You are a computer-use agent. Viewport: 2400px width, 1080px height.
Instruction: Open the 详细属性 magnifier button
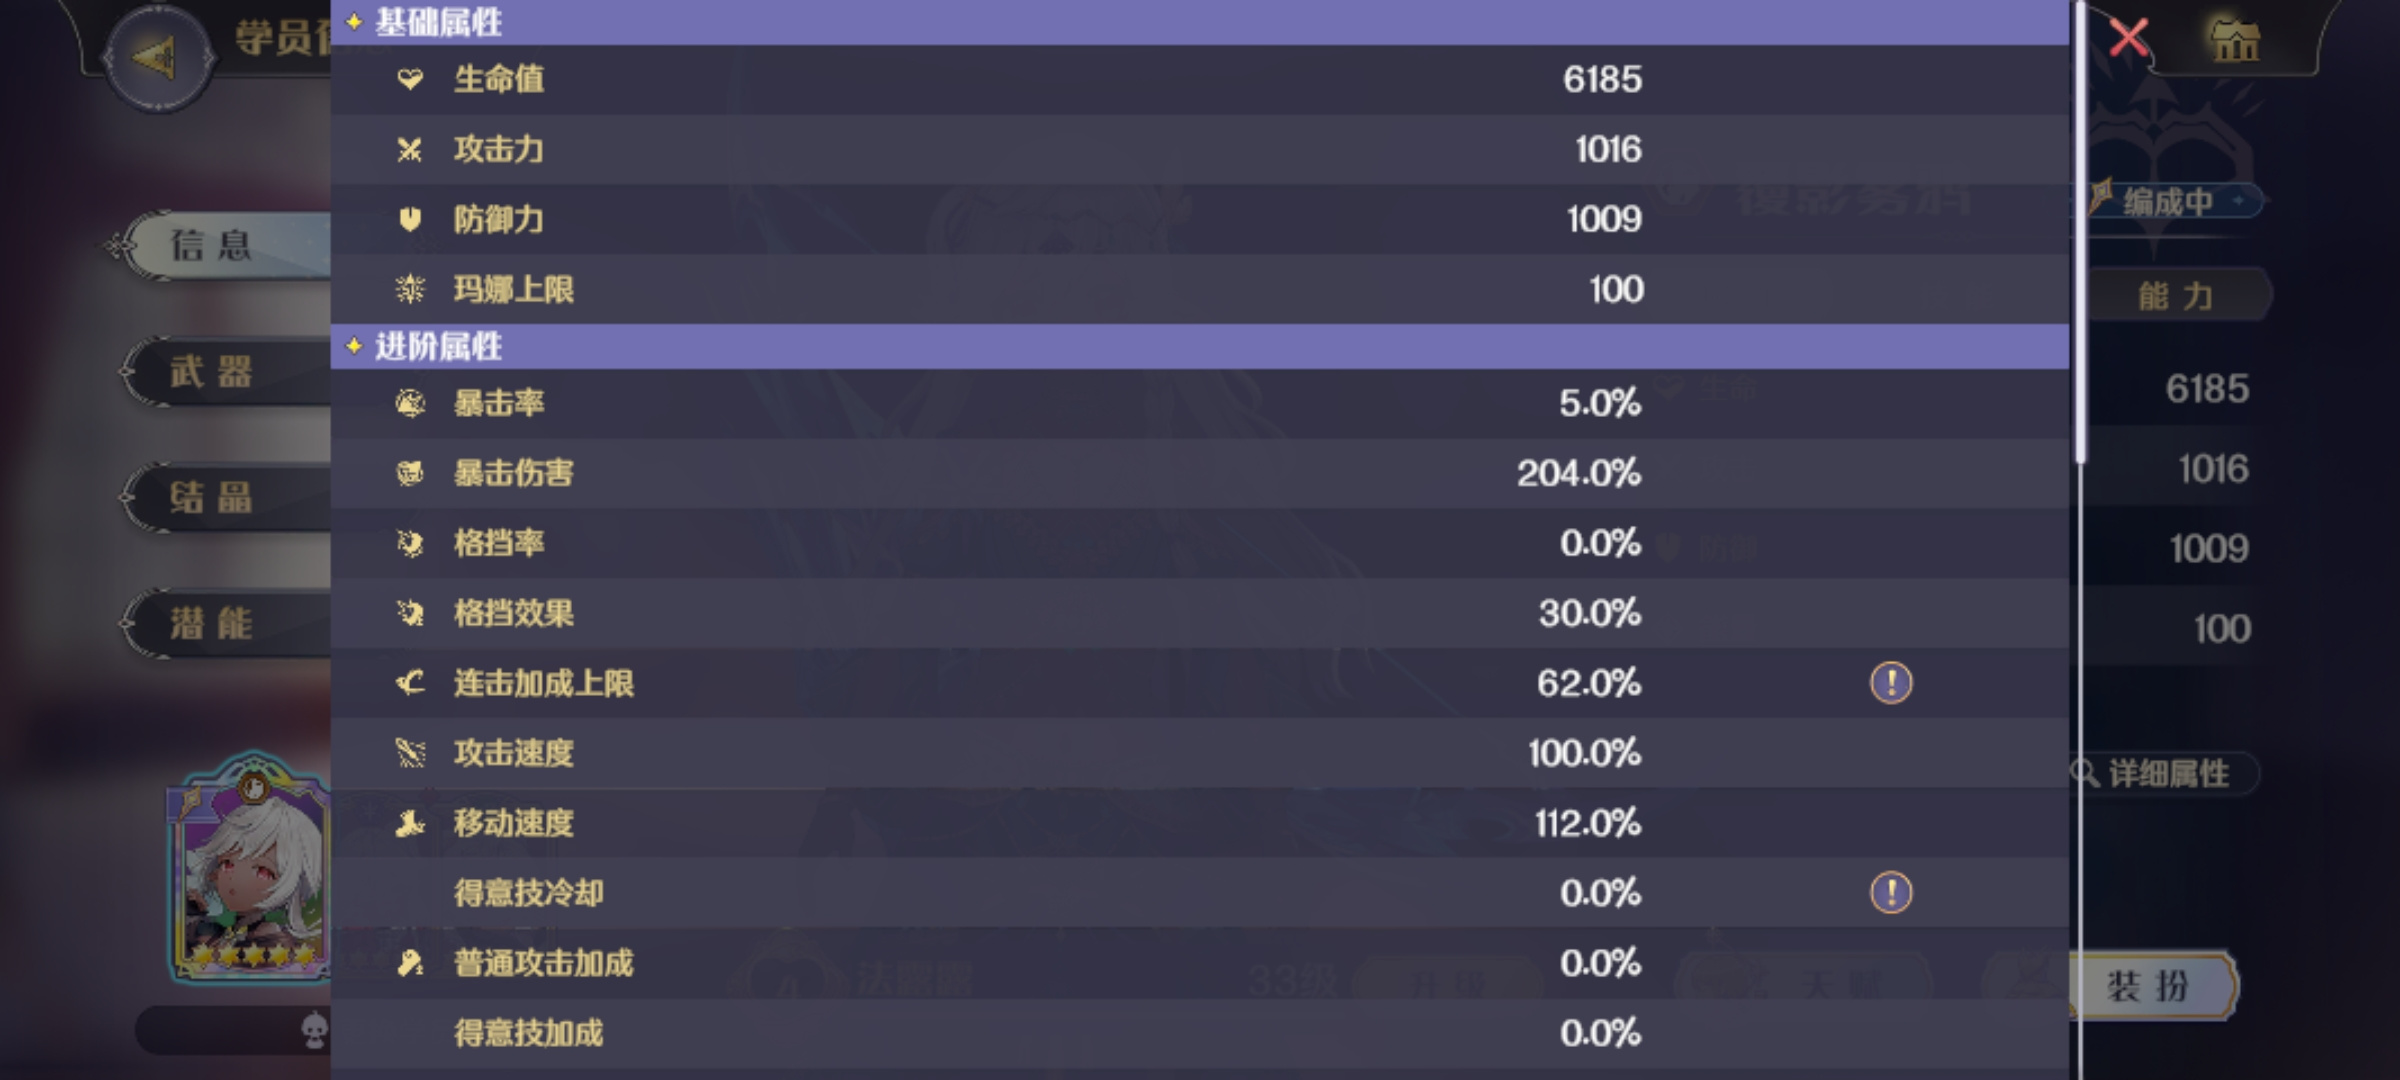[2162, 773]
